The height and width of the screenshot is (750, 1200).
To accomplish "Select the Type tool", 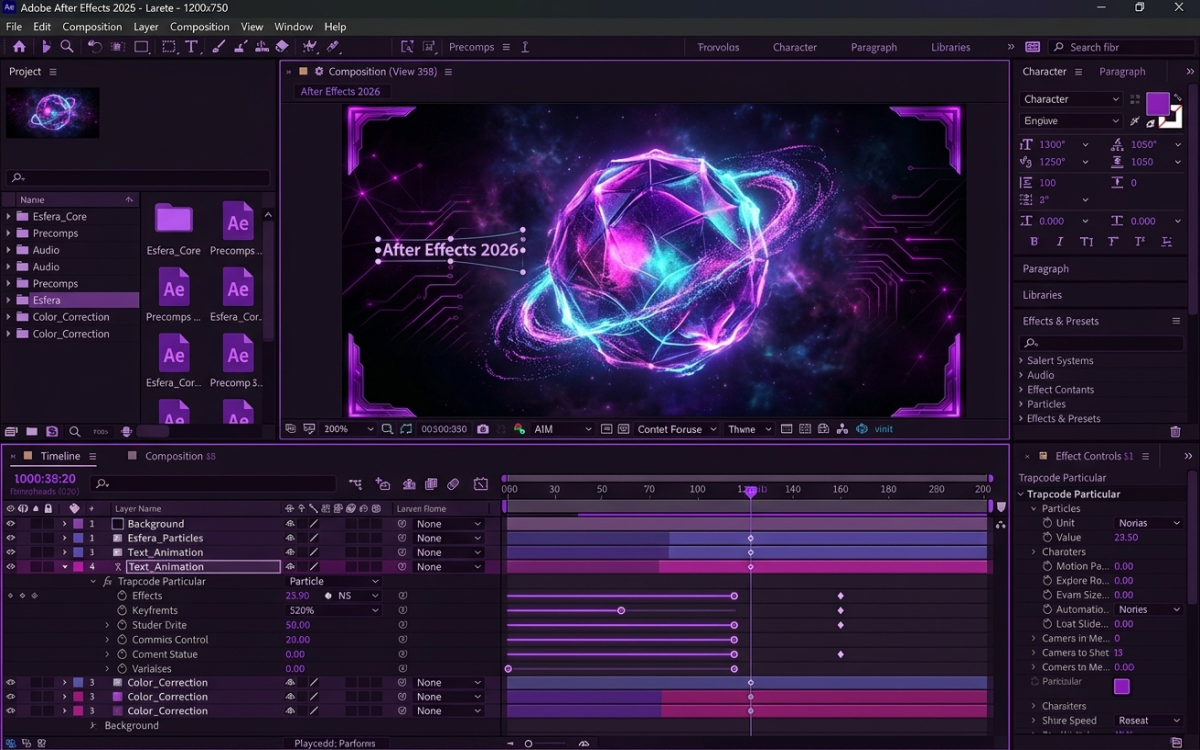I will tap(191, 47).
